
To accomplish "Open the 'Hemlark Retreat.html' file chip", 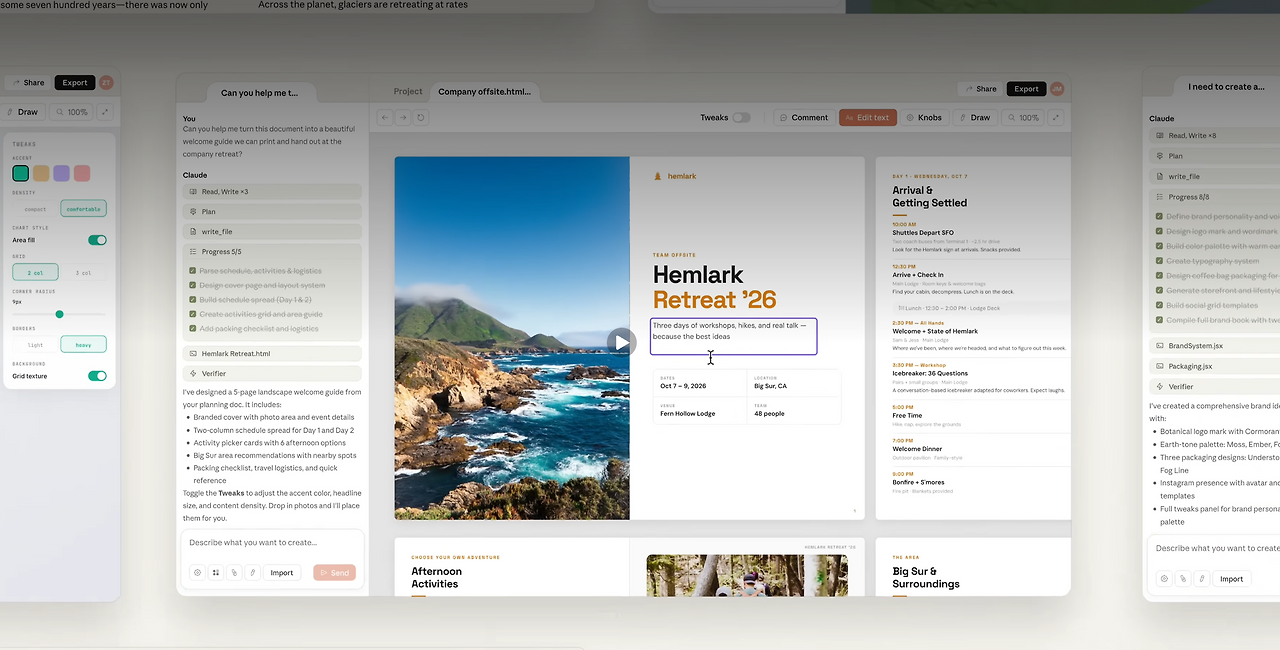I will pos(272,353).
